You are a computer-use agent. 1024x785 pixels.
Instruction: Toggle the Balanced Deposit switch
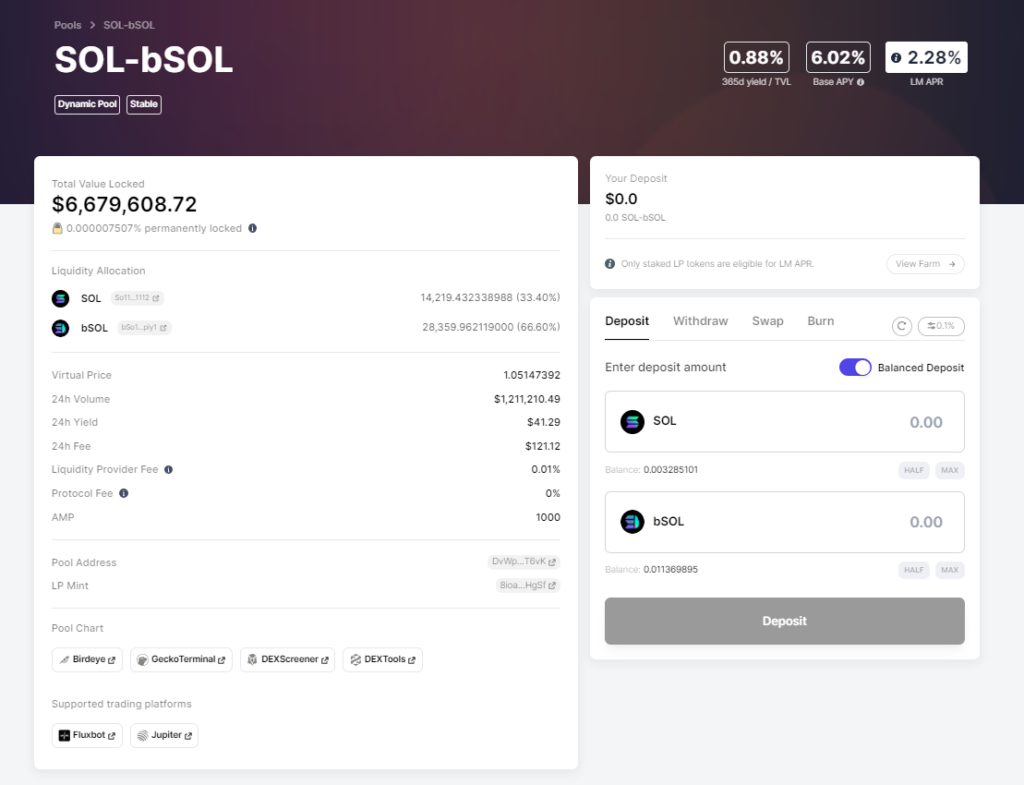point(855,367)
